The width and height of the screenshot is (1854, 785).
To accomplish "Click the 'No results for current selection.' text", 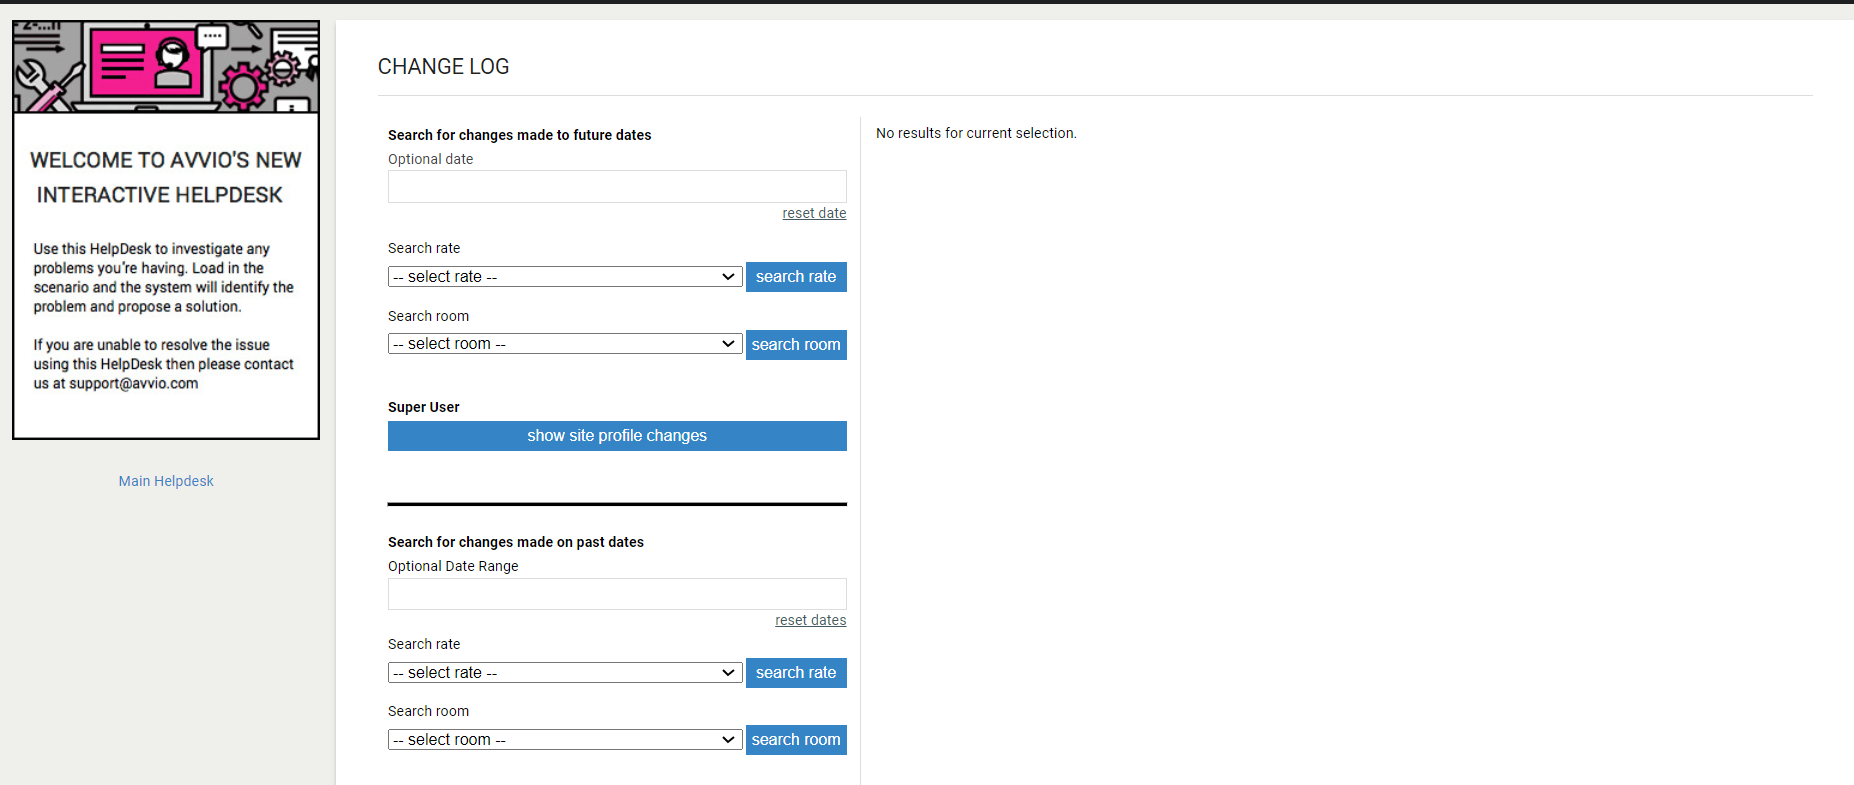I will [976, 133].
